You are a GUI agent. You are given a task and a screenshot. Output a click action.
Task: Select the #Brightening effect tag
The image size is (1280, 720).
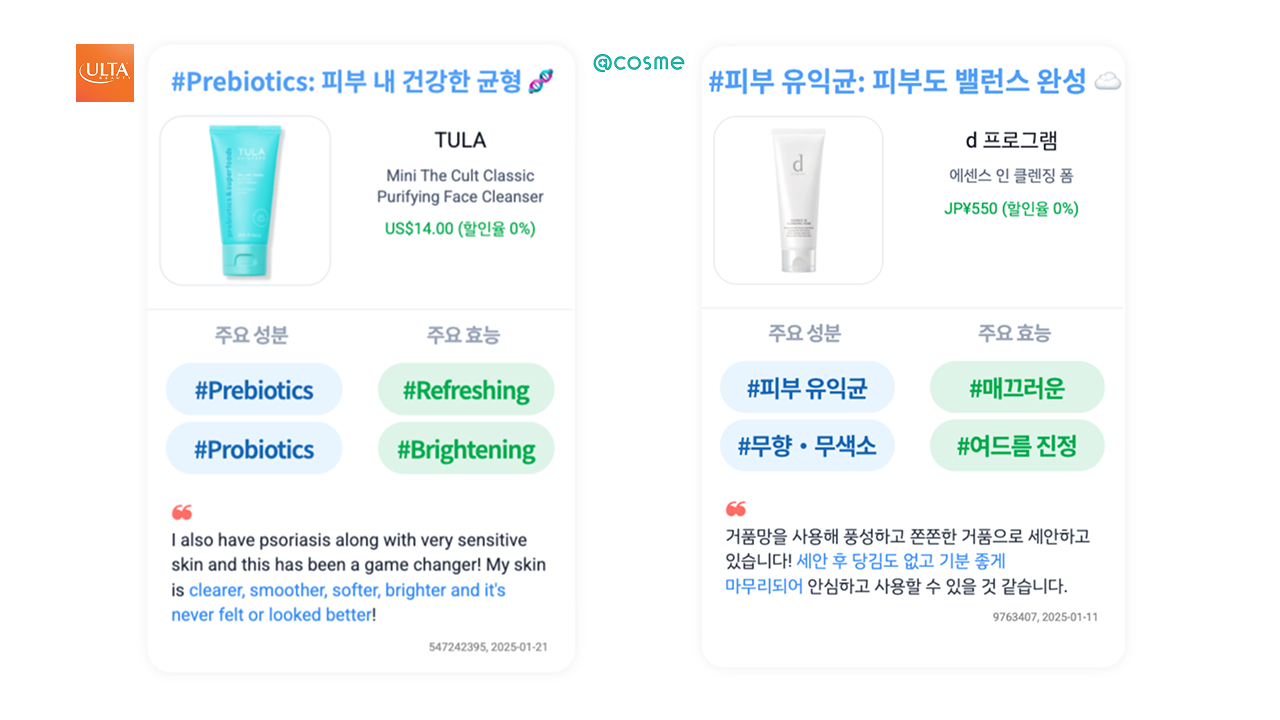(466, 449)
